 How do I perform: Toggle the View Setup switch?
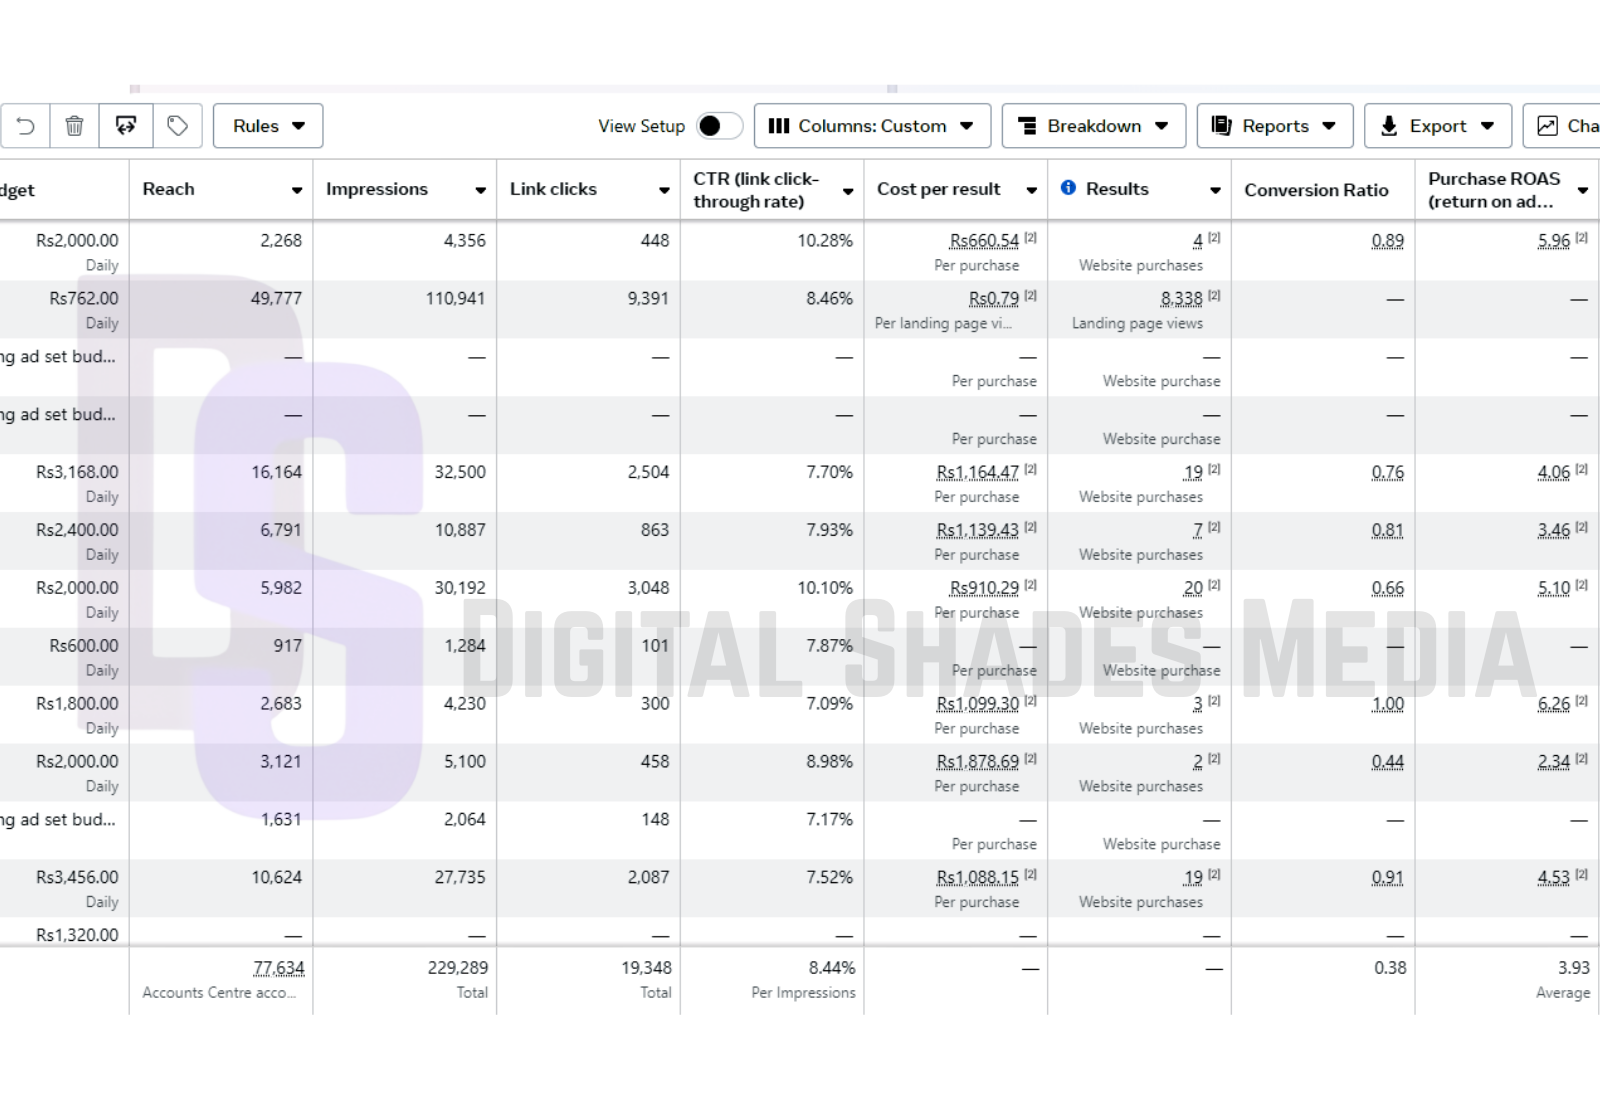718,126
